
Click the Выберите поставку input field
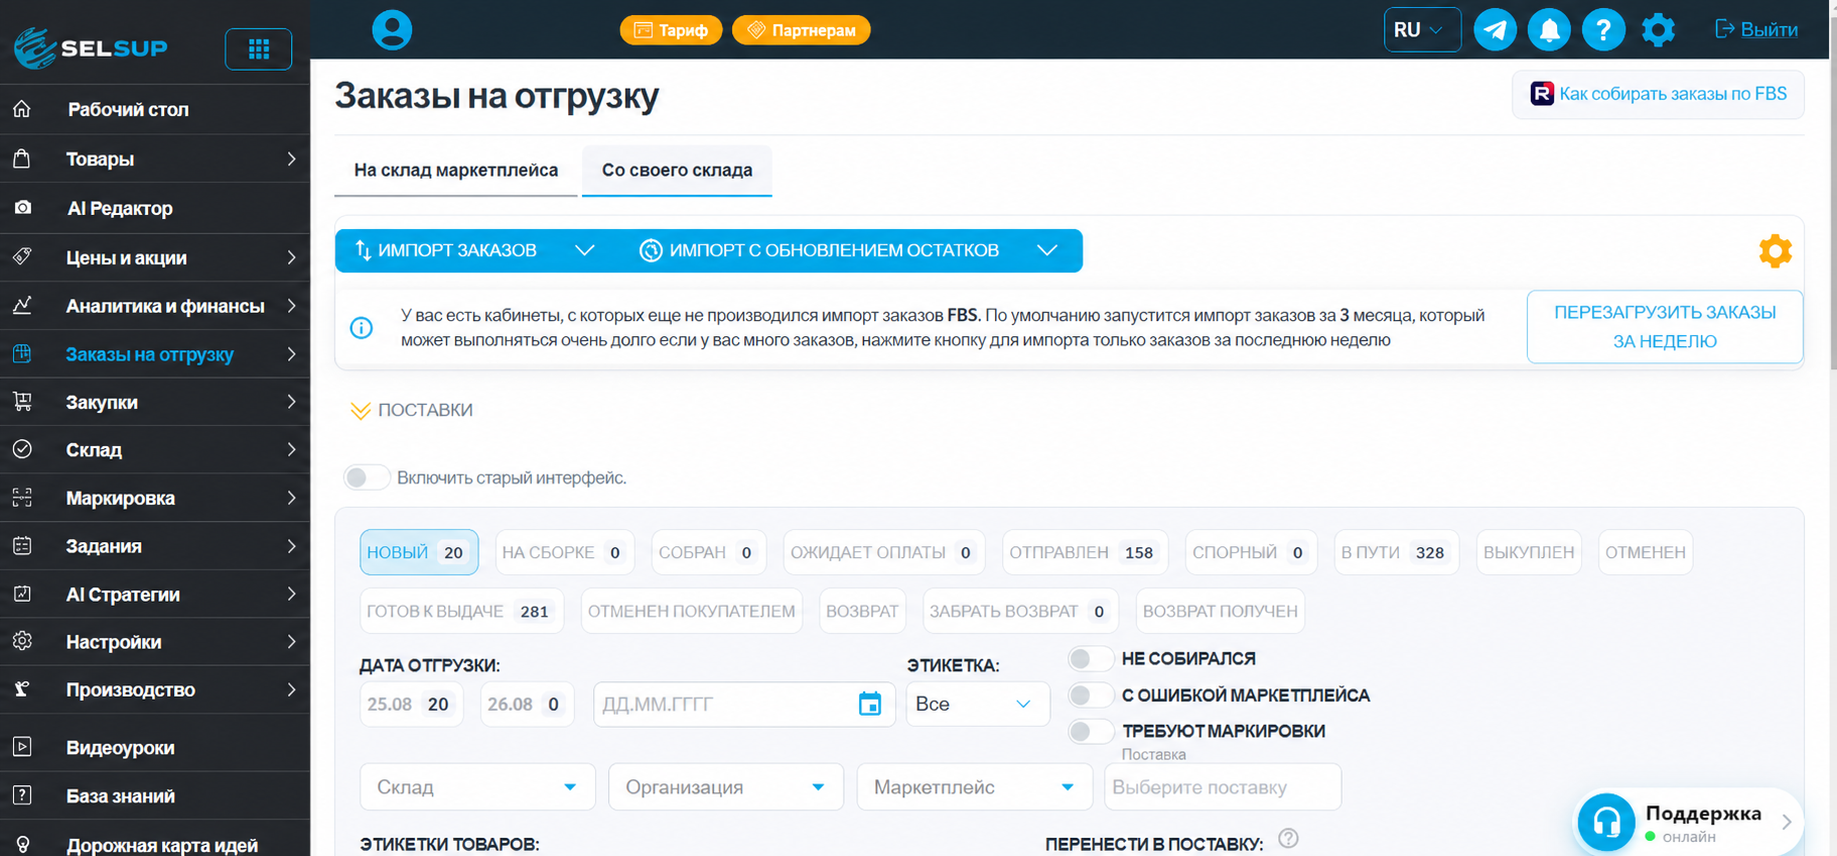[x=1222, y=787]
